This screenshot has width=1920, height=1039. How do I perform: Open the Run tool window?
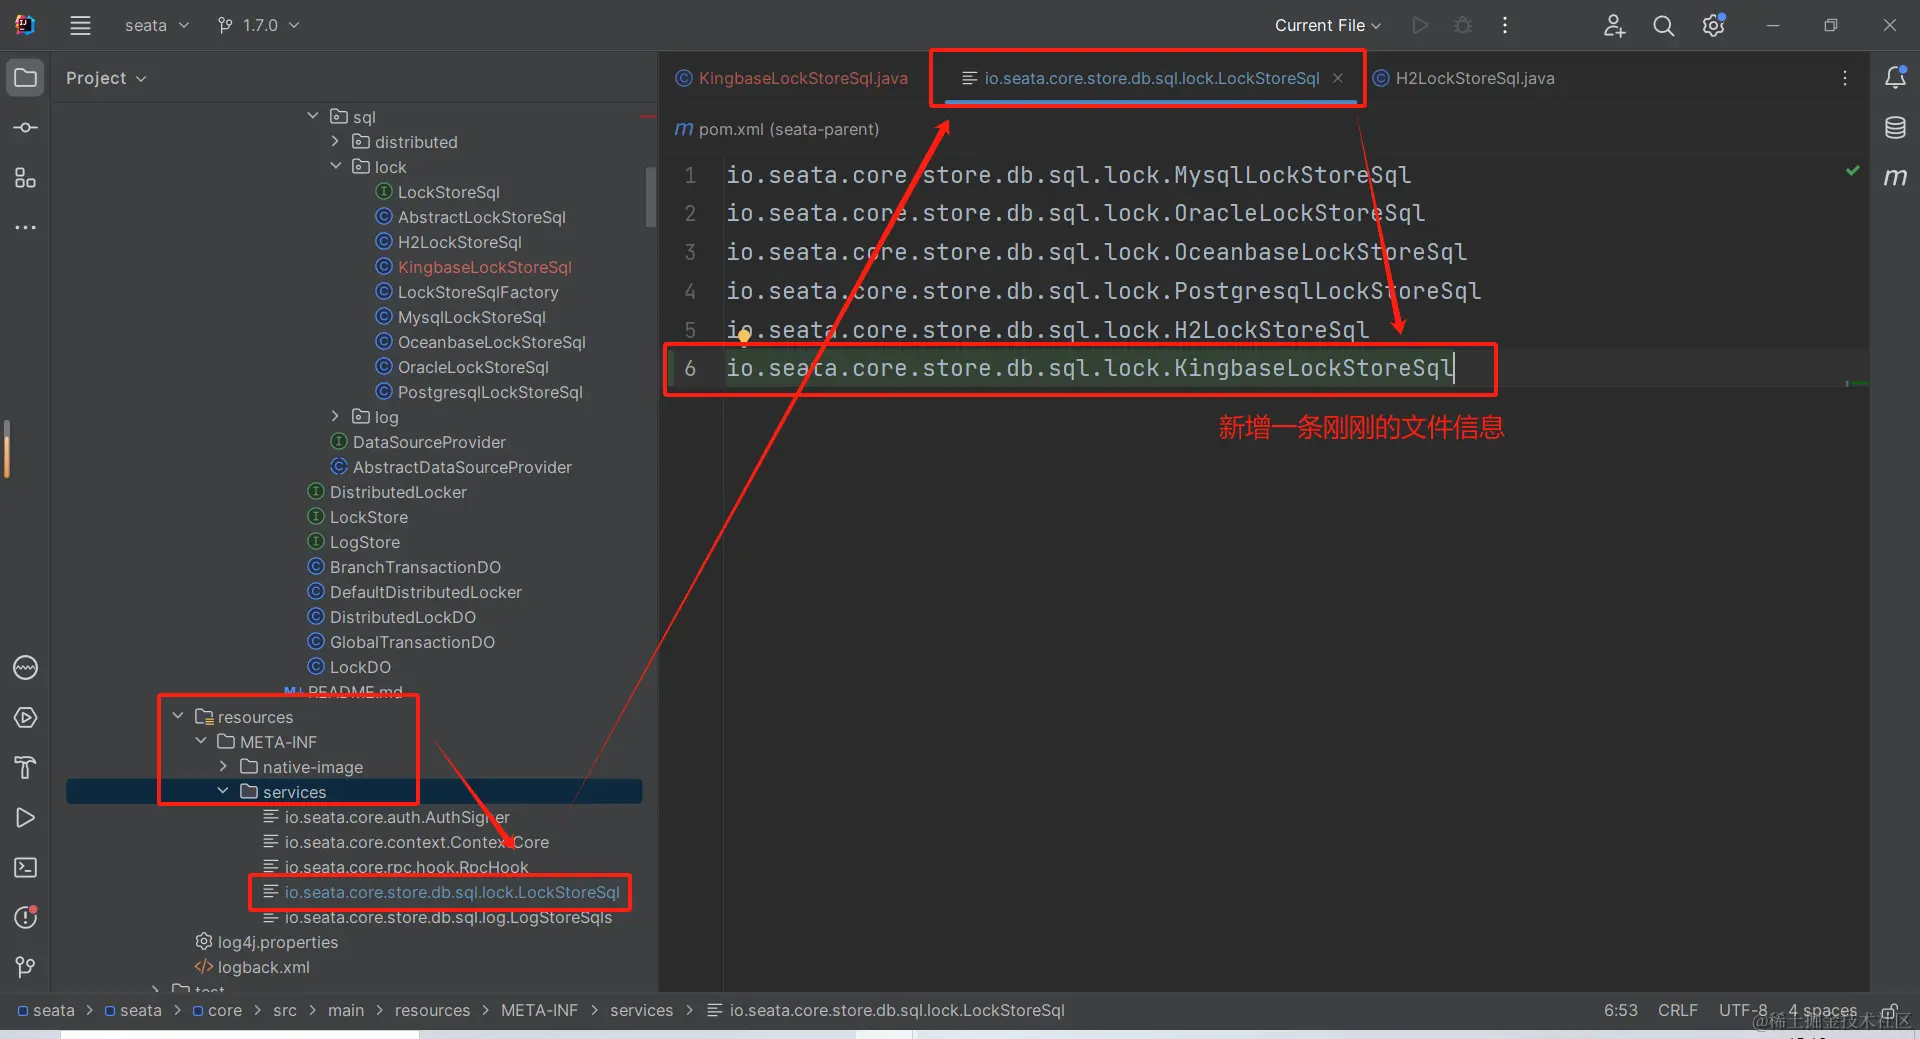(x=26, y=818)
